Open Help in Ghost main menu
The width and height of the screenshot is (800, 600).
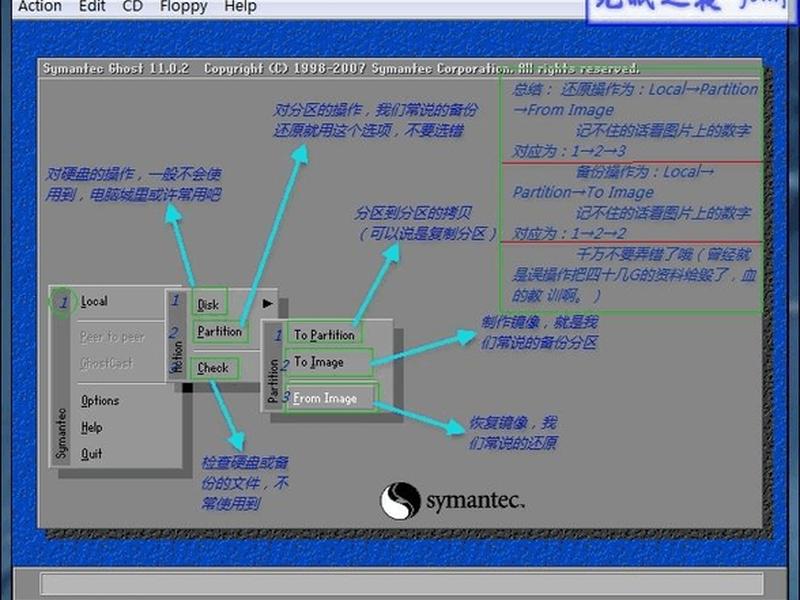coord(91,427)
